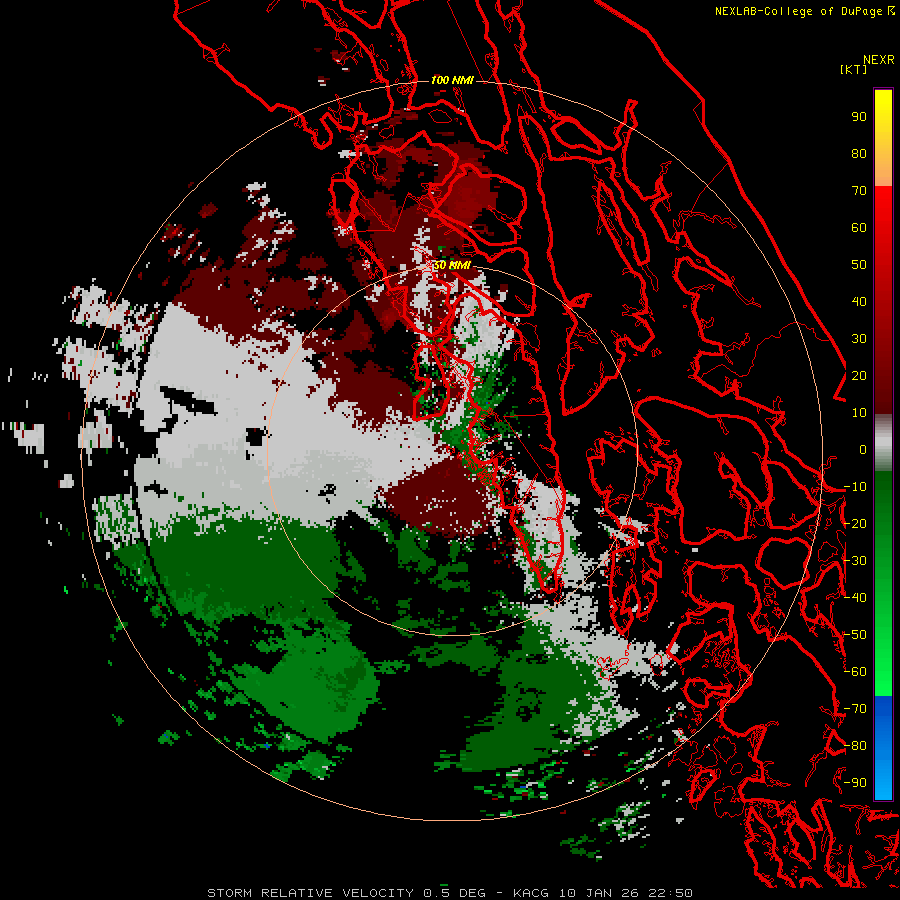The image size is (900, 900).
Task: Click the -40 value on velocity scale
Action: coord(855,598)
